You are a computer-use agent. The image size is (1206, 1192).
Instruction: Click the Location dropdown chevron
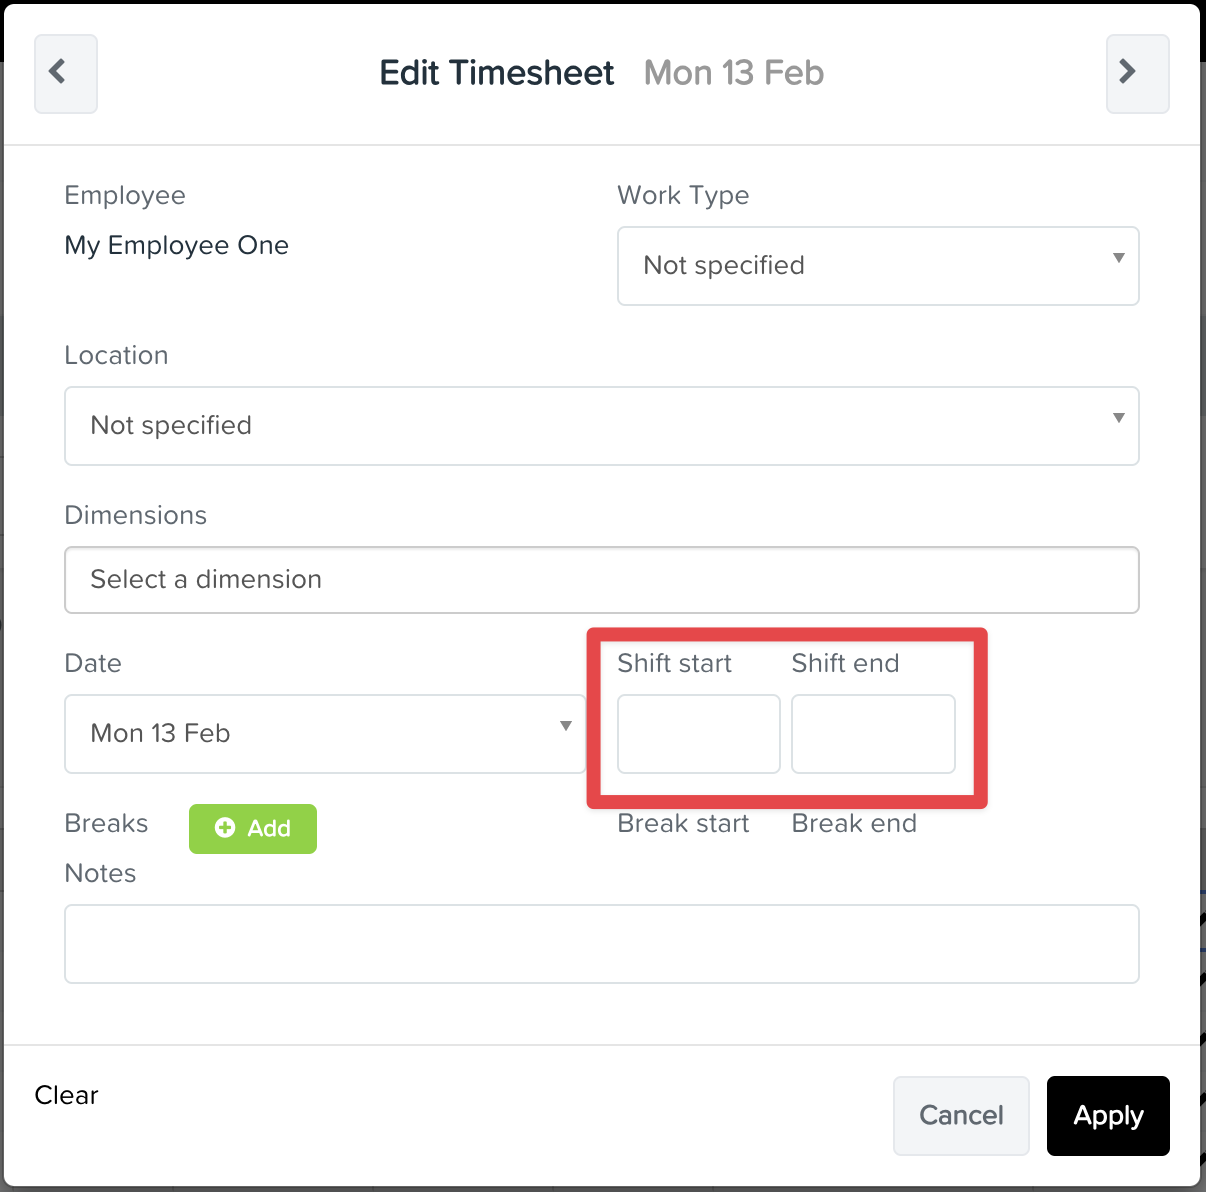pos(1118,418)
